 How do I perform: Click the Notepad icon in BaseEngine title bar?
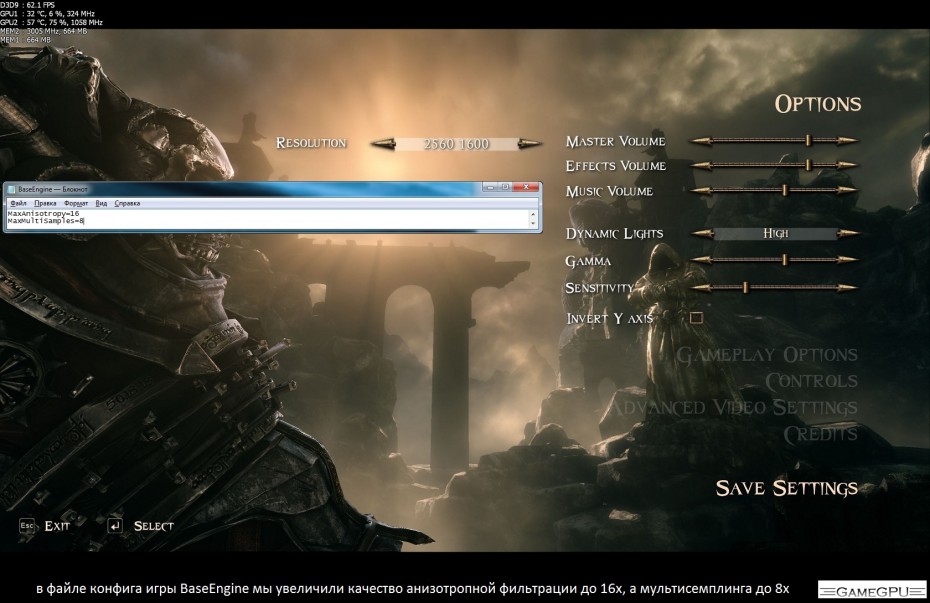click(x=12, y=188)
